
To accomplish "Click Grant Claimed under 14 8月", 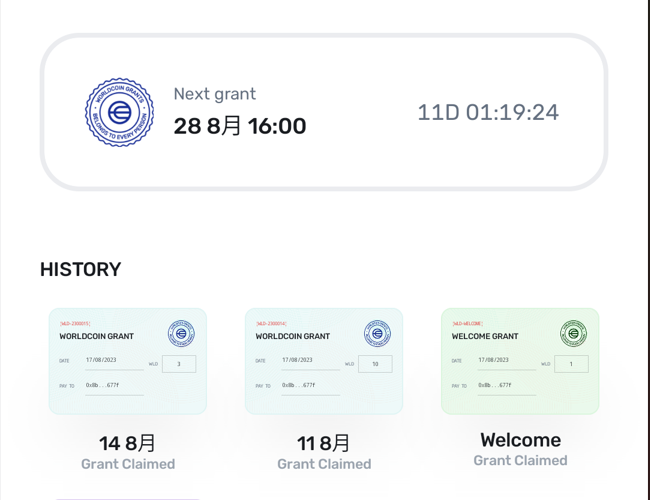I will point(128,464).
